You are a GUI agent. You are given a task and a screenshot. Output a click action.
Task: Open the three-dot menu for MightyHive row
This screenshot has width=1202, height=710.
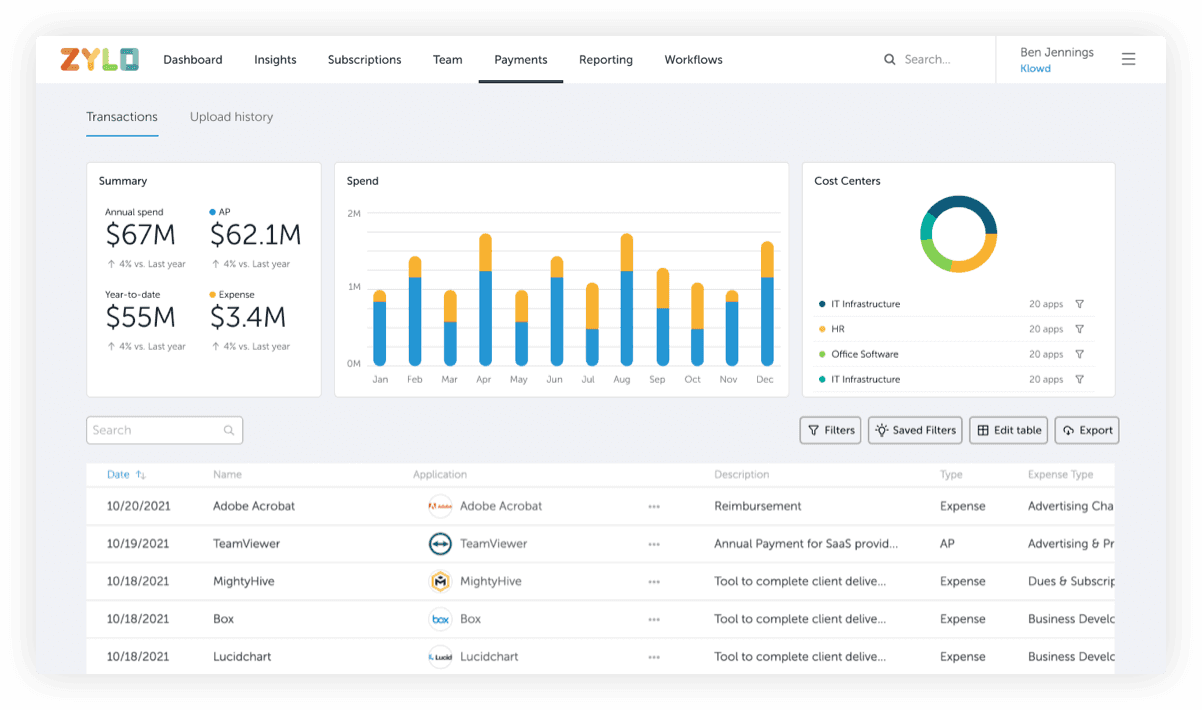tap(654, 581)
